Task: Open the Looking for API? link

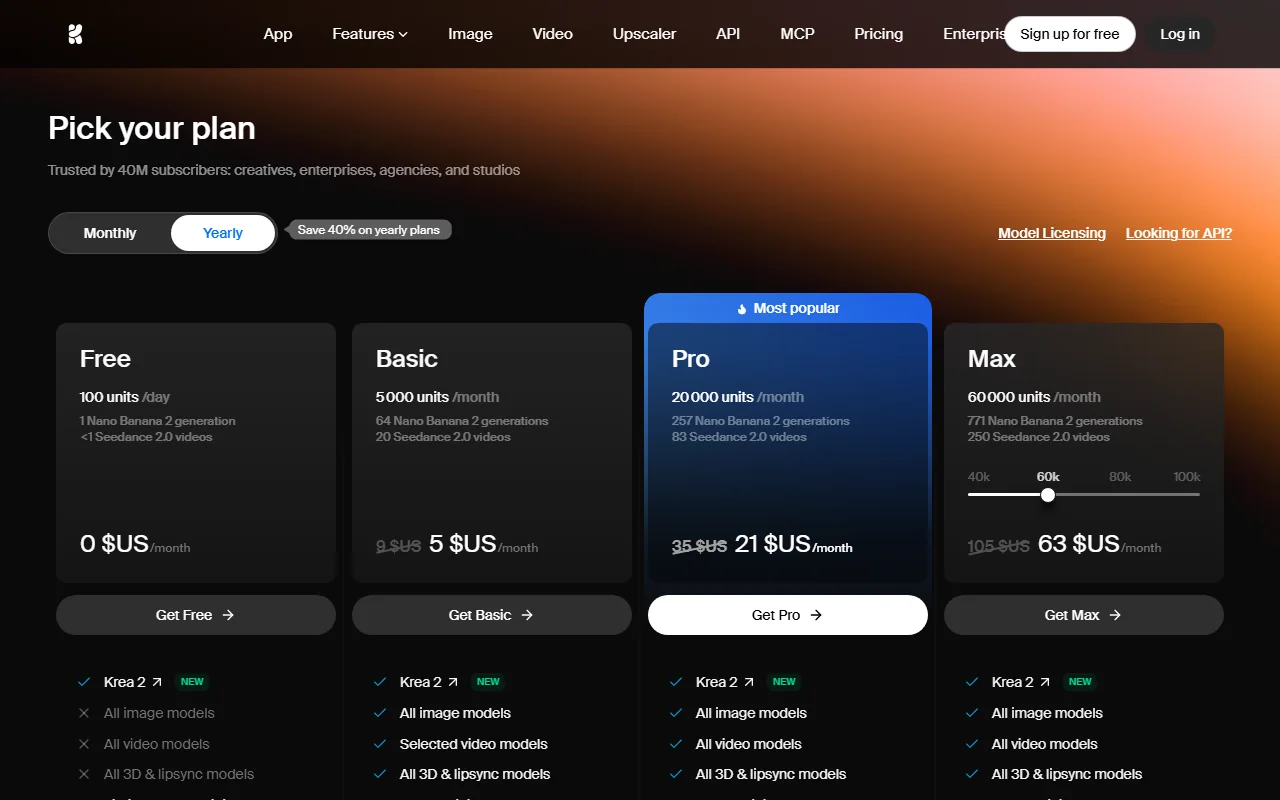Action: (x=1179, y=233)
